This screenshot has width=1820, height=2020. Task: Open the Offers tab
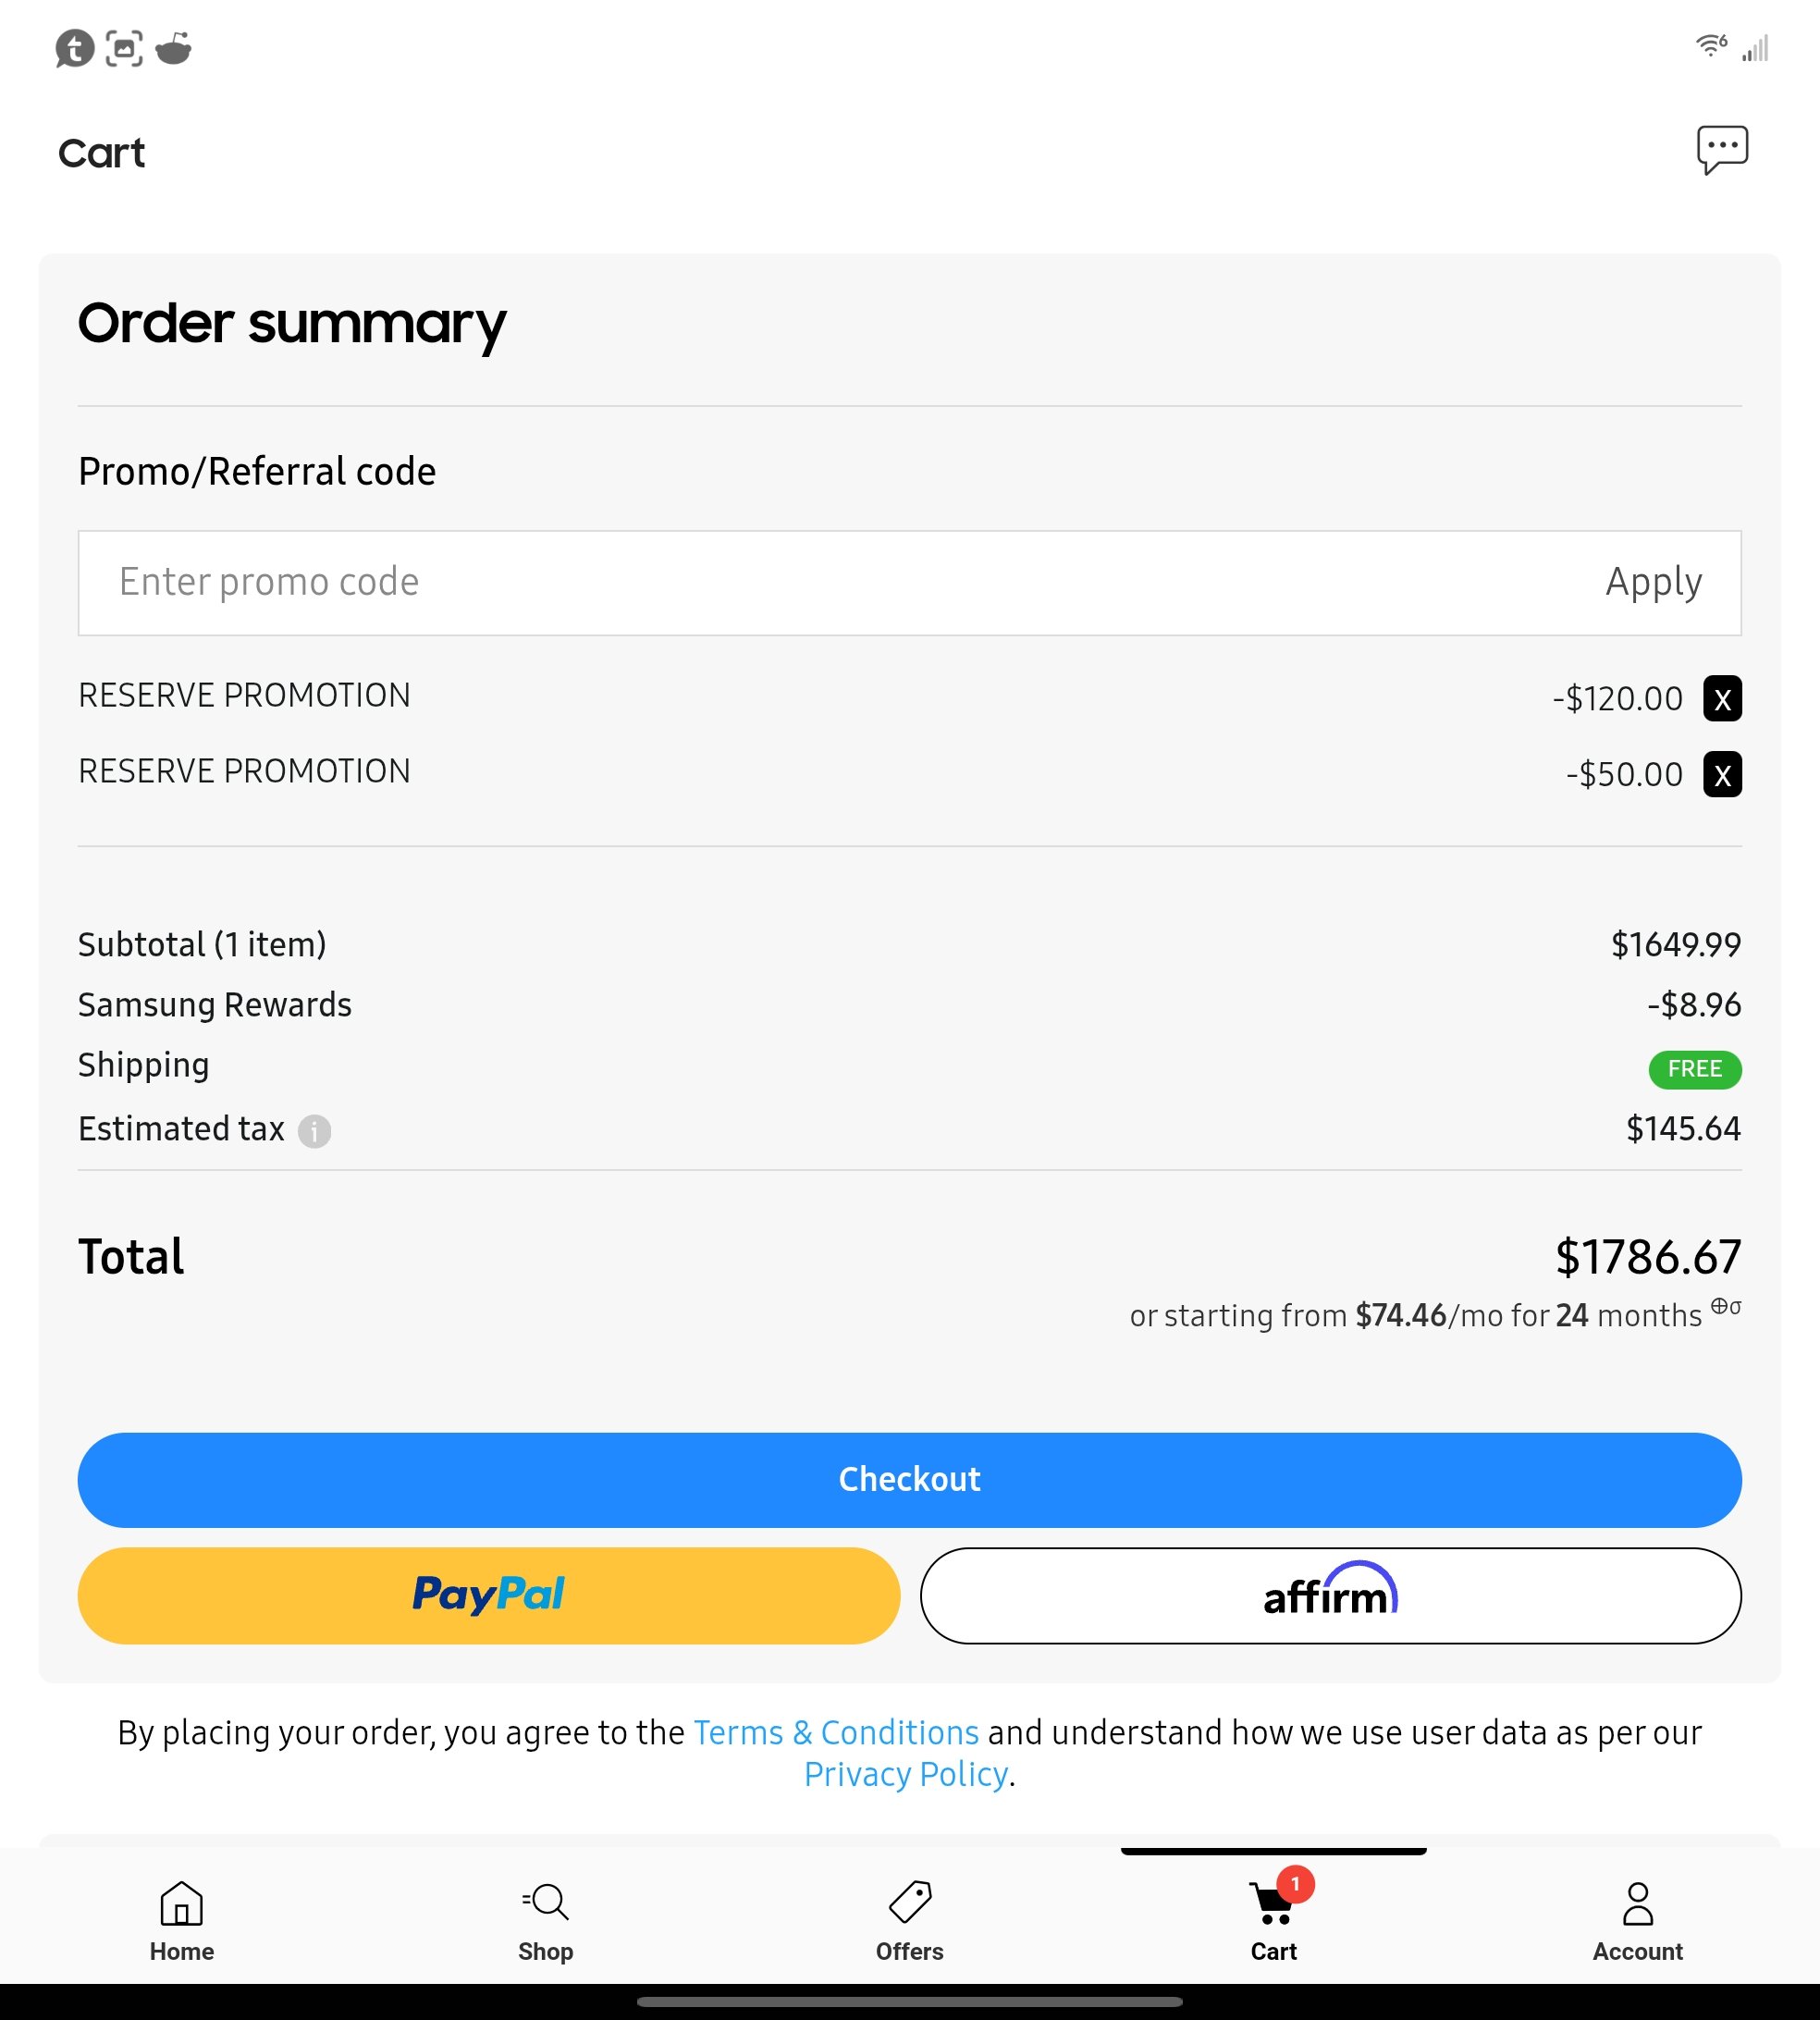[x=909, y=1920]
